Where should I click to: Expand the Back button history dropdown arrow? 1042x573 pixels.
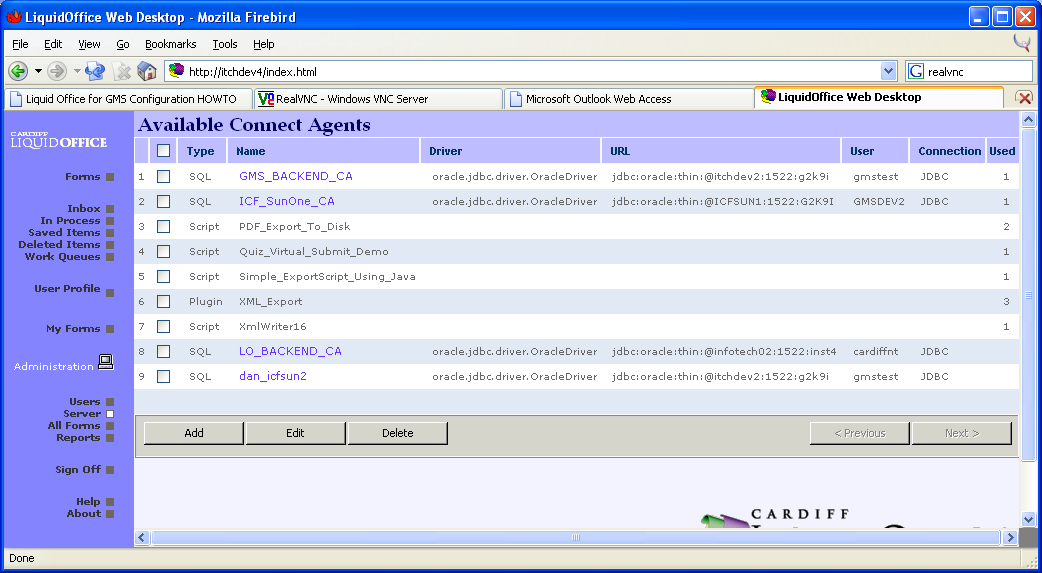(x=38, y=71)
